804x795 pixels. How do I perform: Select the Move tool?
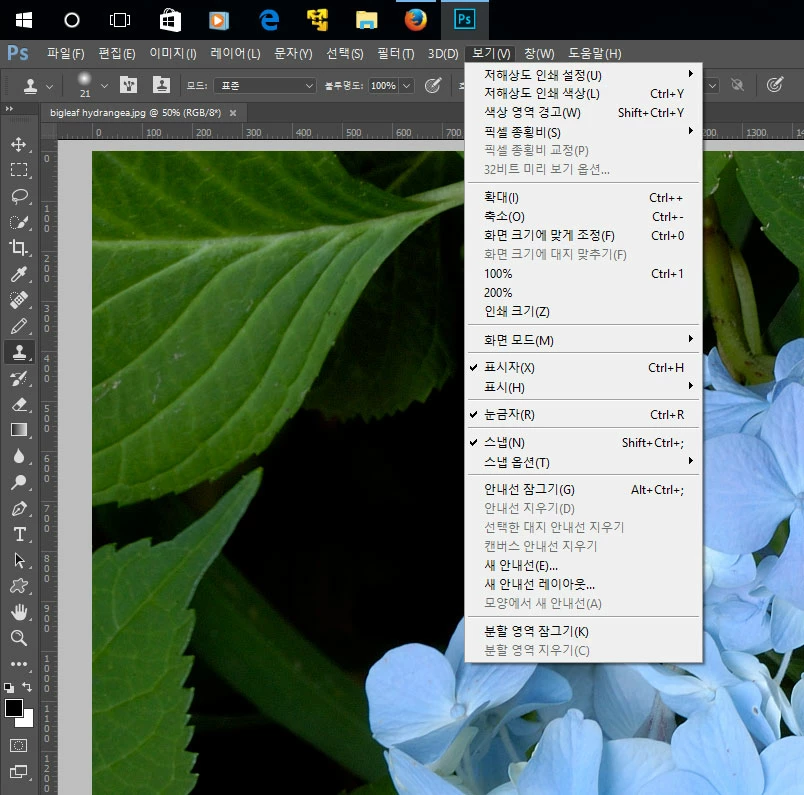(19, 144)
